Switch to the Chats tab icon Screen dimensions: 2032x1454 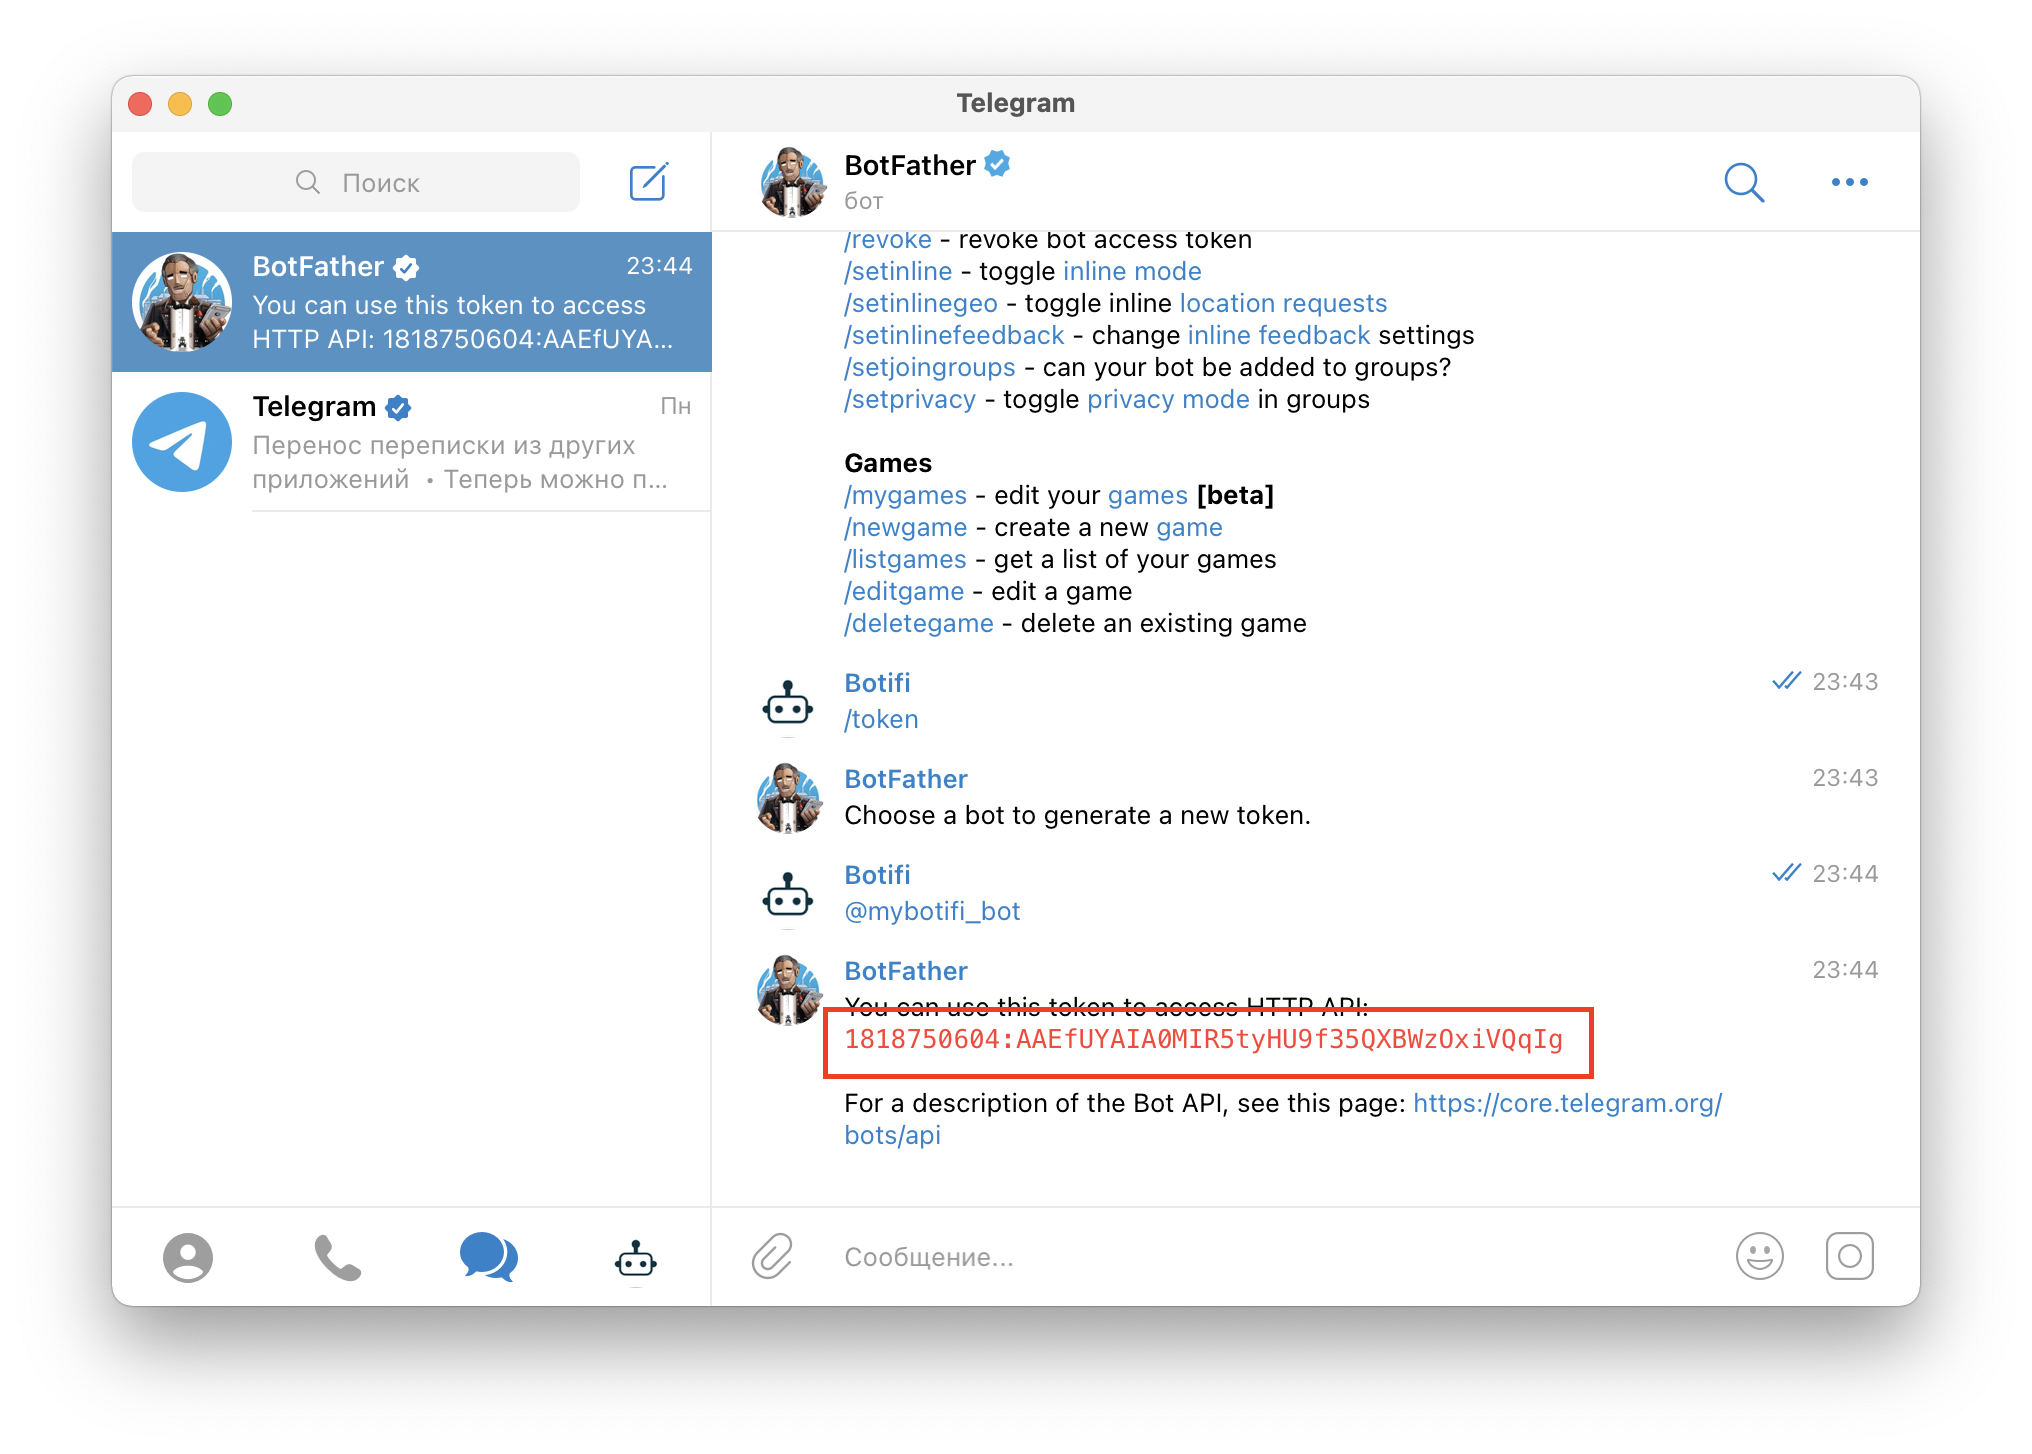click(488, 1257)
